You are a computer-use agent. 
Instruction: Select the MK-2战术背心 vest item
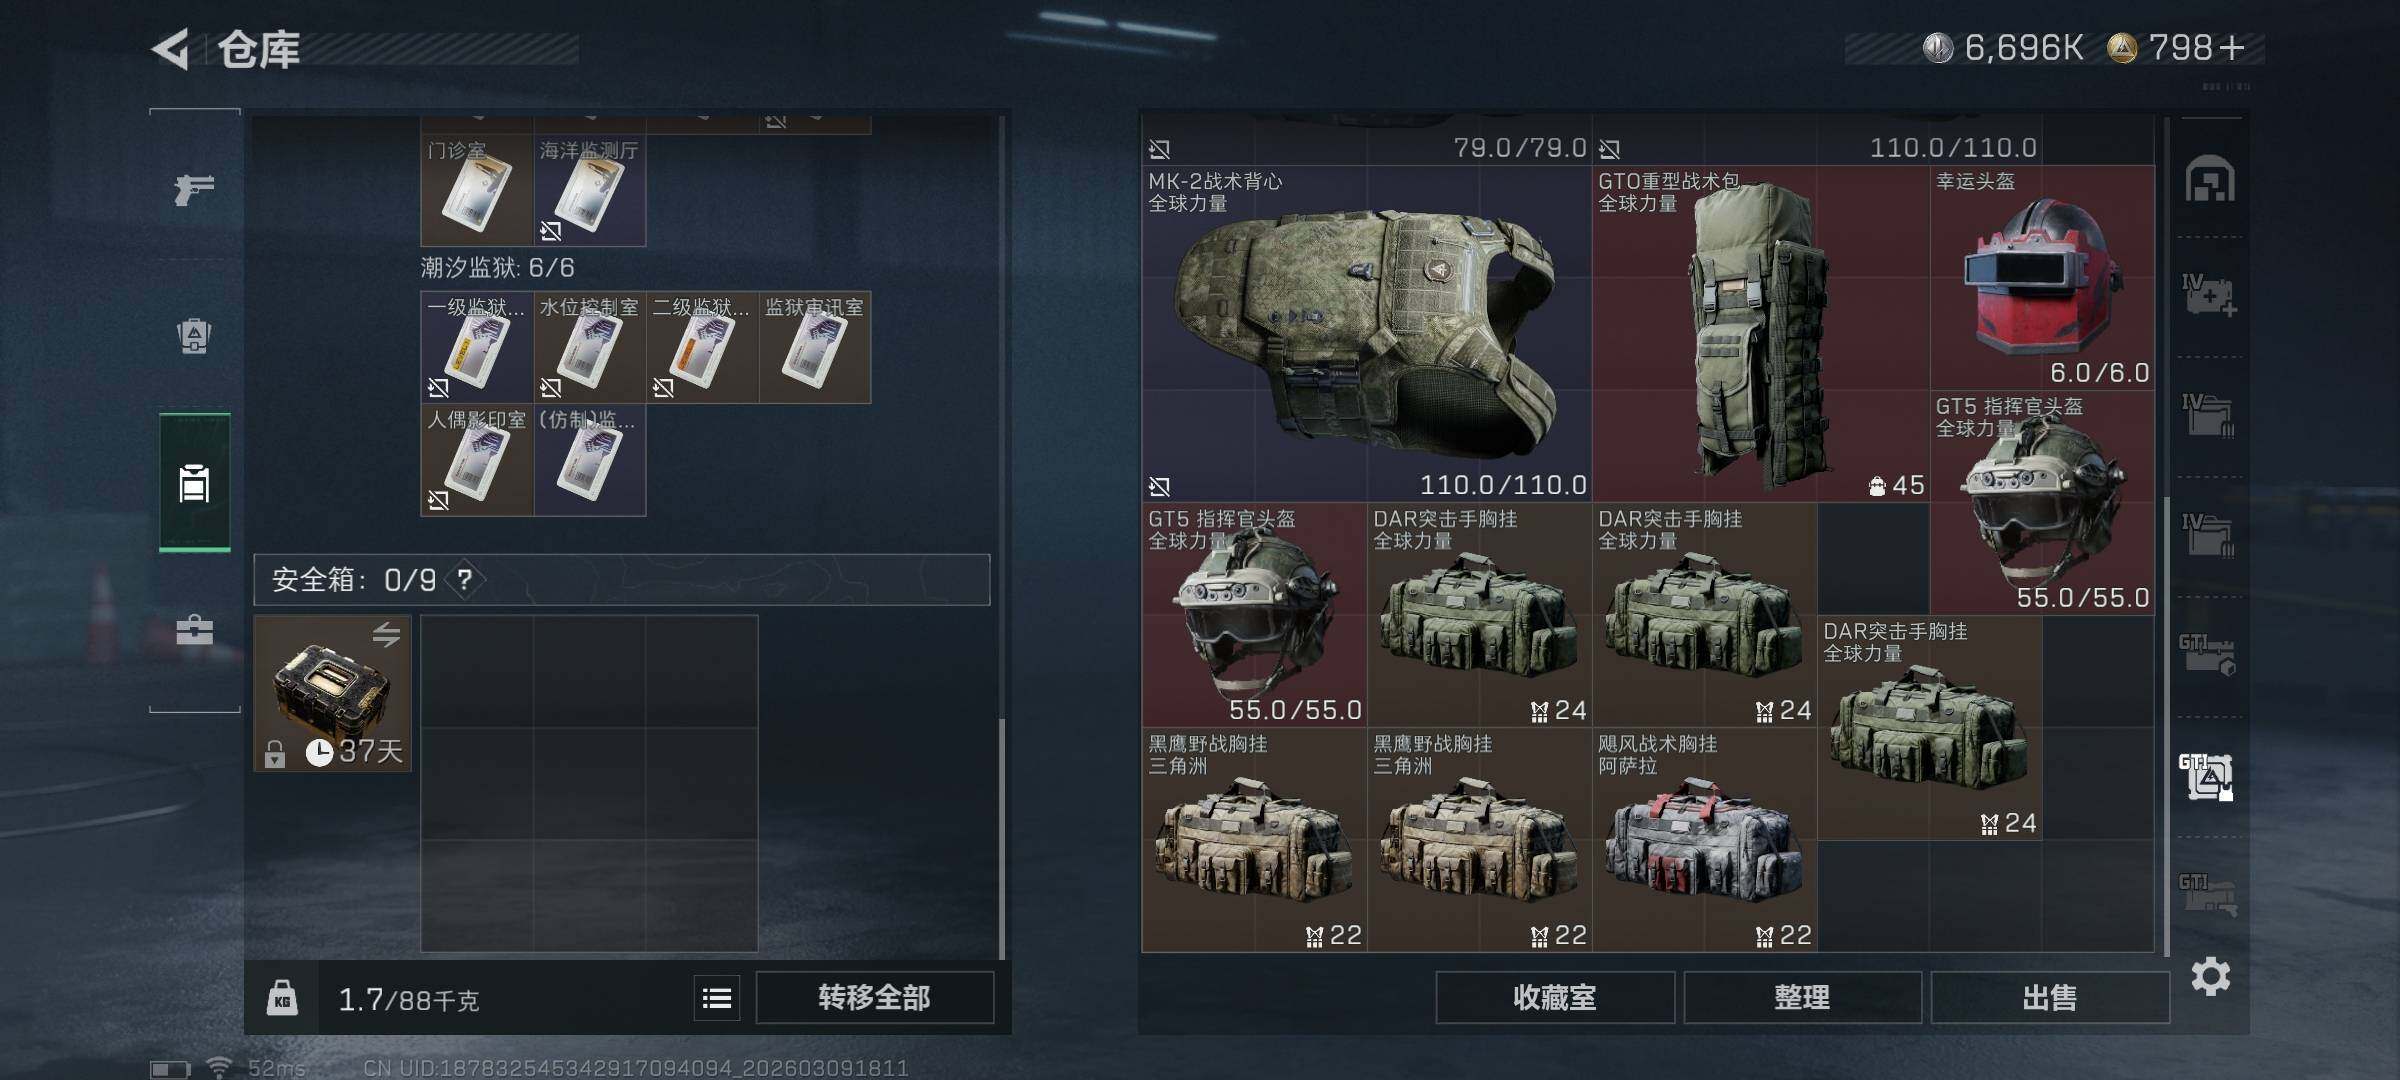point(1367,333)
